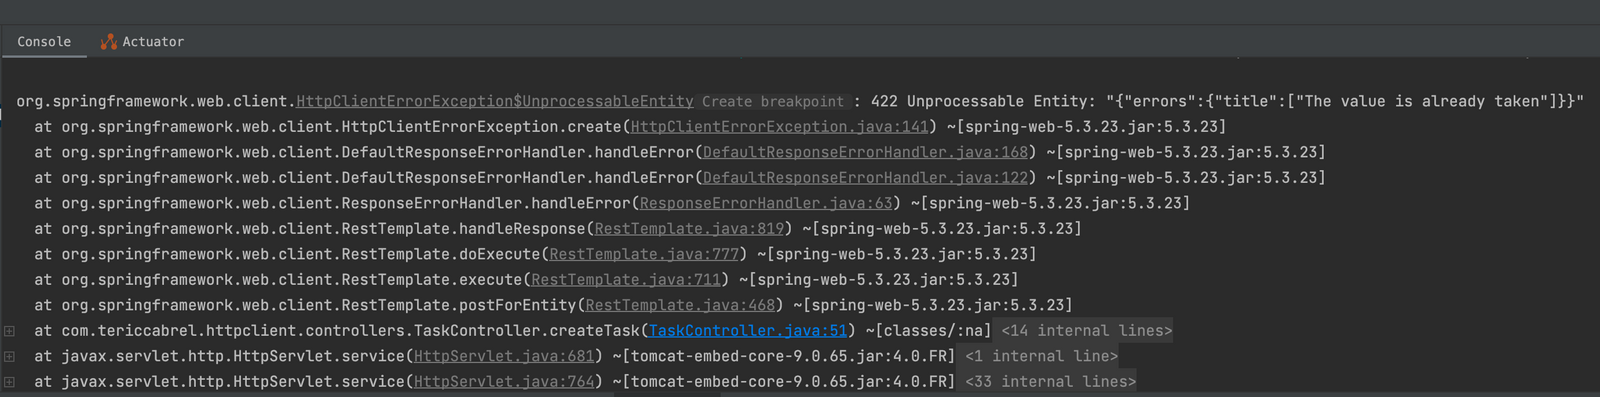The width and height of the screenshot is (1600, 397).
Task: Open the ResponseErrorHandler.java:63 link
Action: pyautogui.click(x=766, y=204)
